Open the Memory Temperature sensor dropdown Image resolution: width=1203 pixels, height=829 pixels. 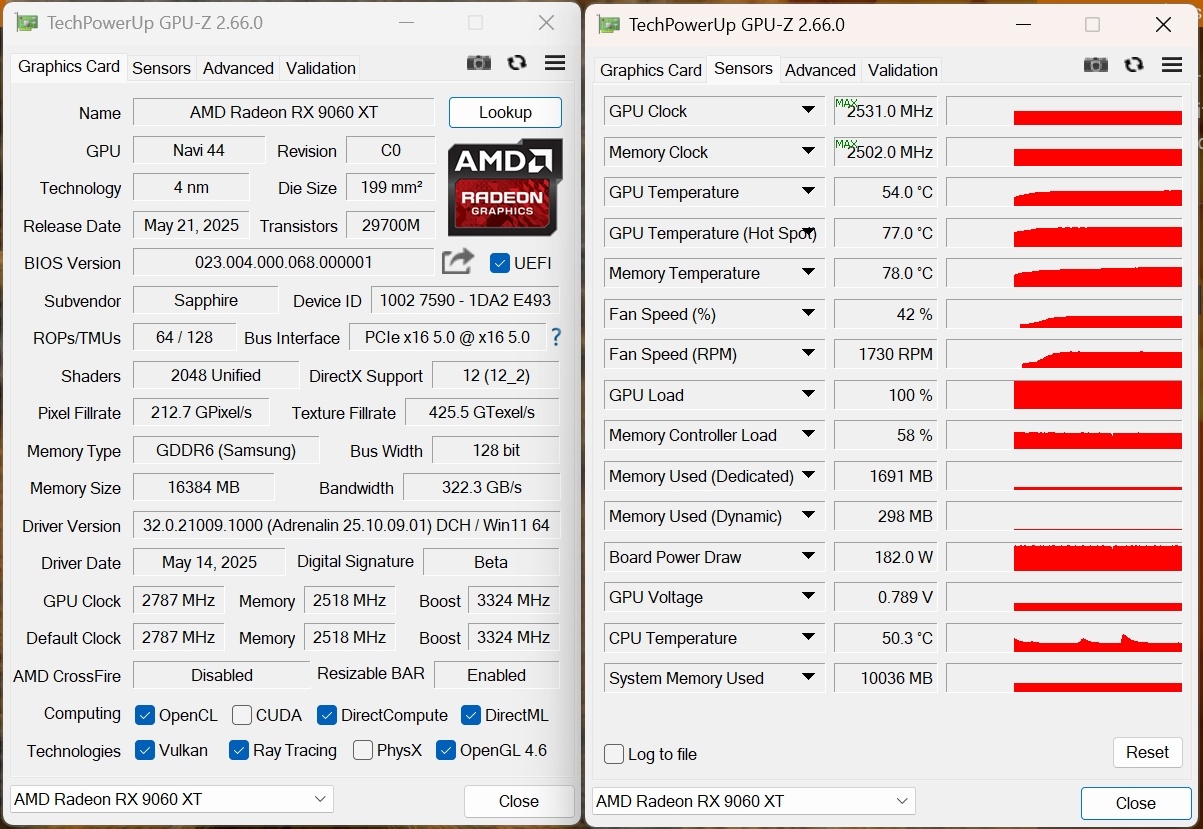(808, 272)
